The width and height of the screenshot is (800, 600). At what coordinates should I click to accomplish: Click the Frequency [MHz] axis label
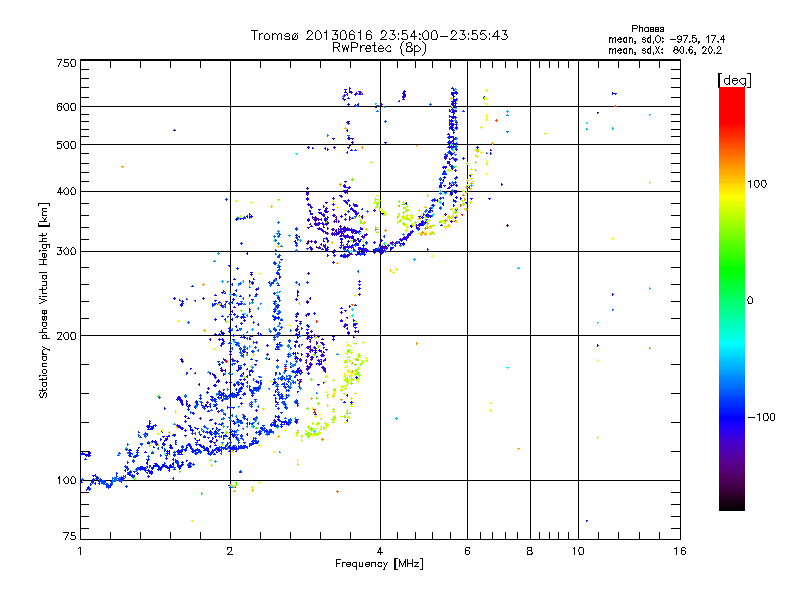pyautogui.click(x=379, y=564)
